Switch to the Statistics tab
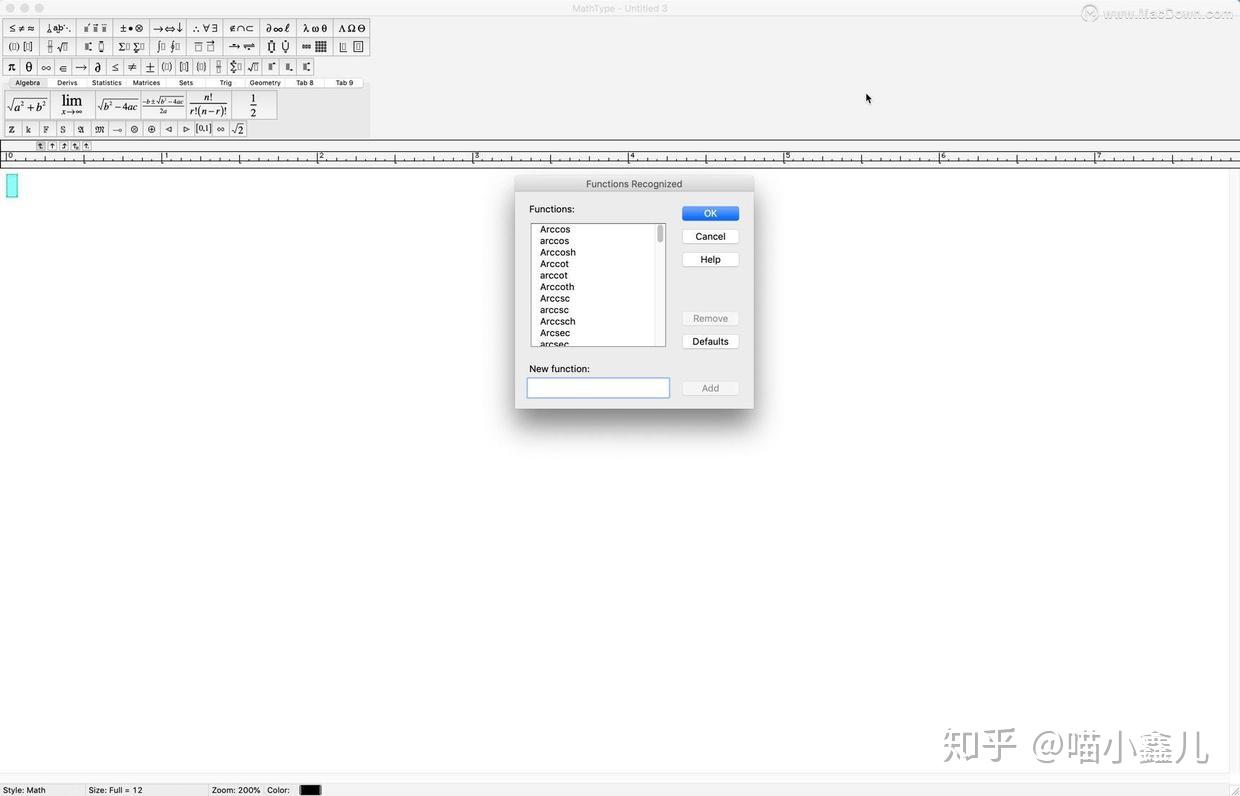Viewport: 1240px width, 796px height. pyautogui.click(x=106, y=83)
